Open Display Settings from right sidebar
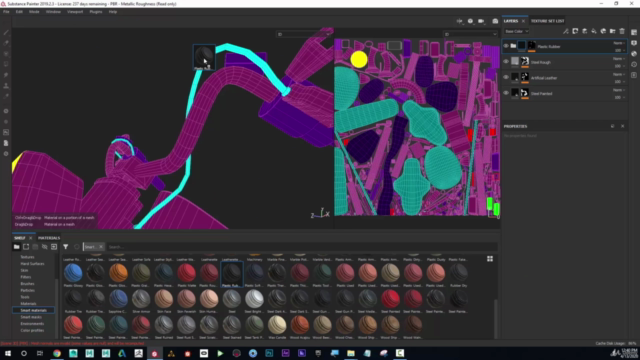Image resolution: width=640 pixels, height=360 pixels. (634, 43)
